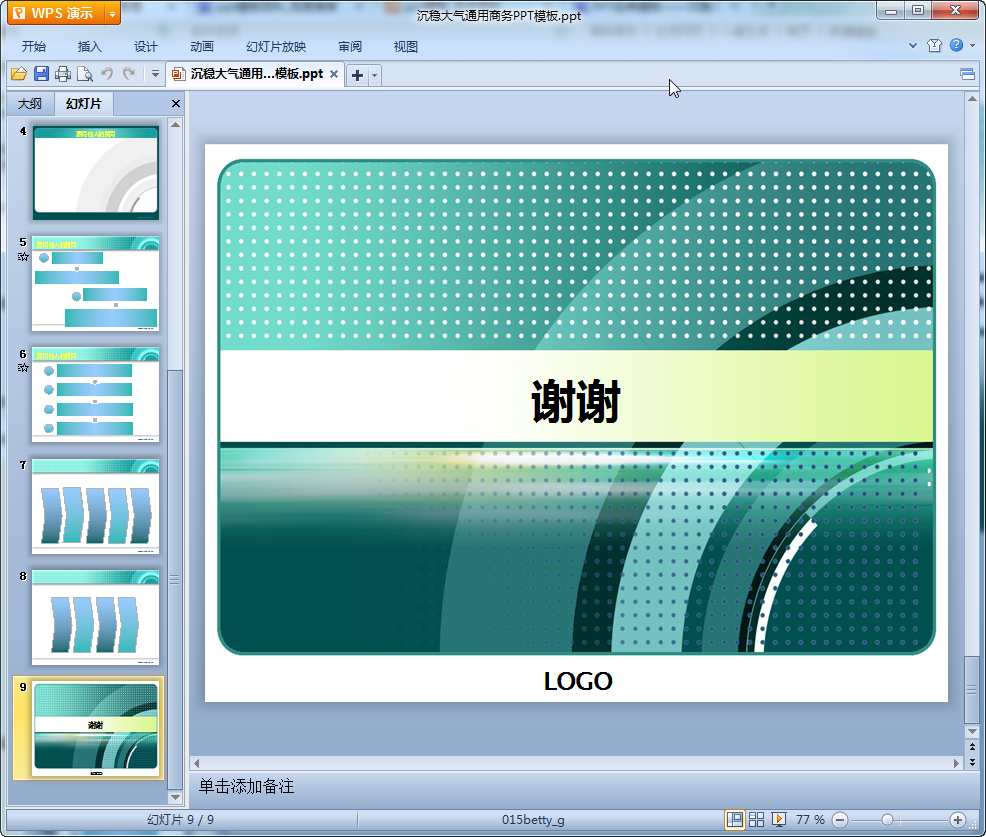Click the Print icon

(x=63, y=74)
